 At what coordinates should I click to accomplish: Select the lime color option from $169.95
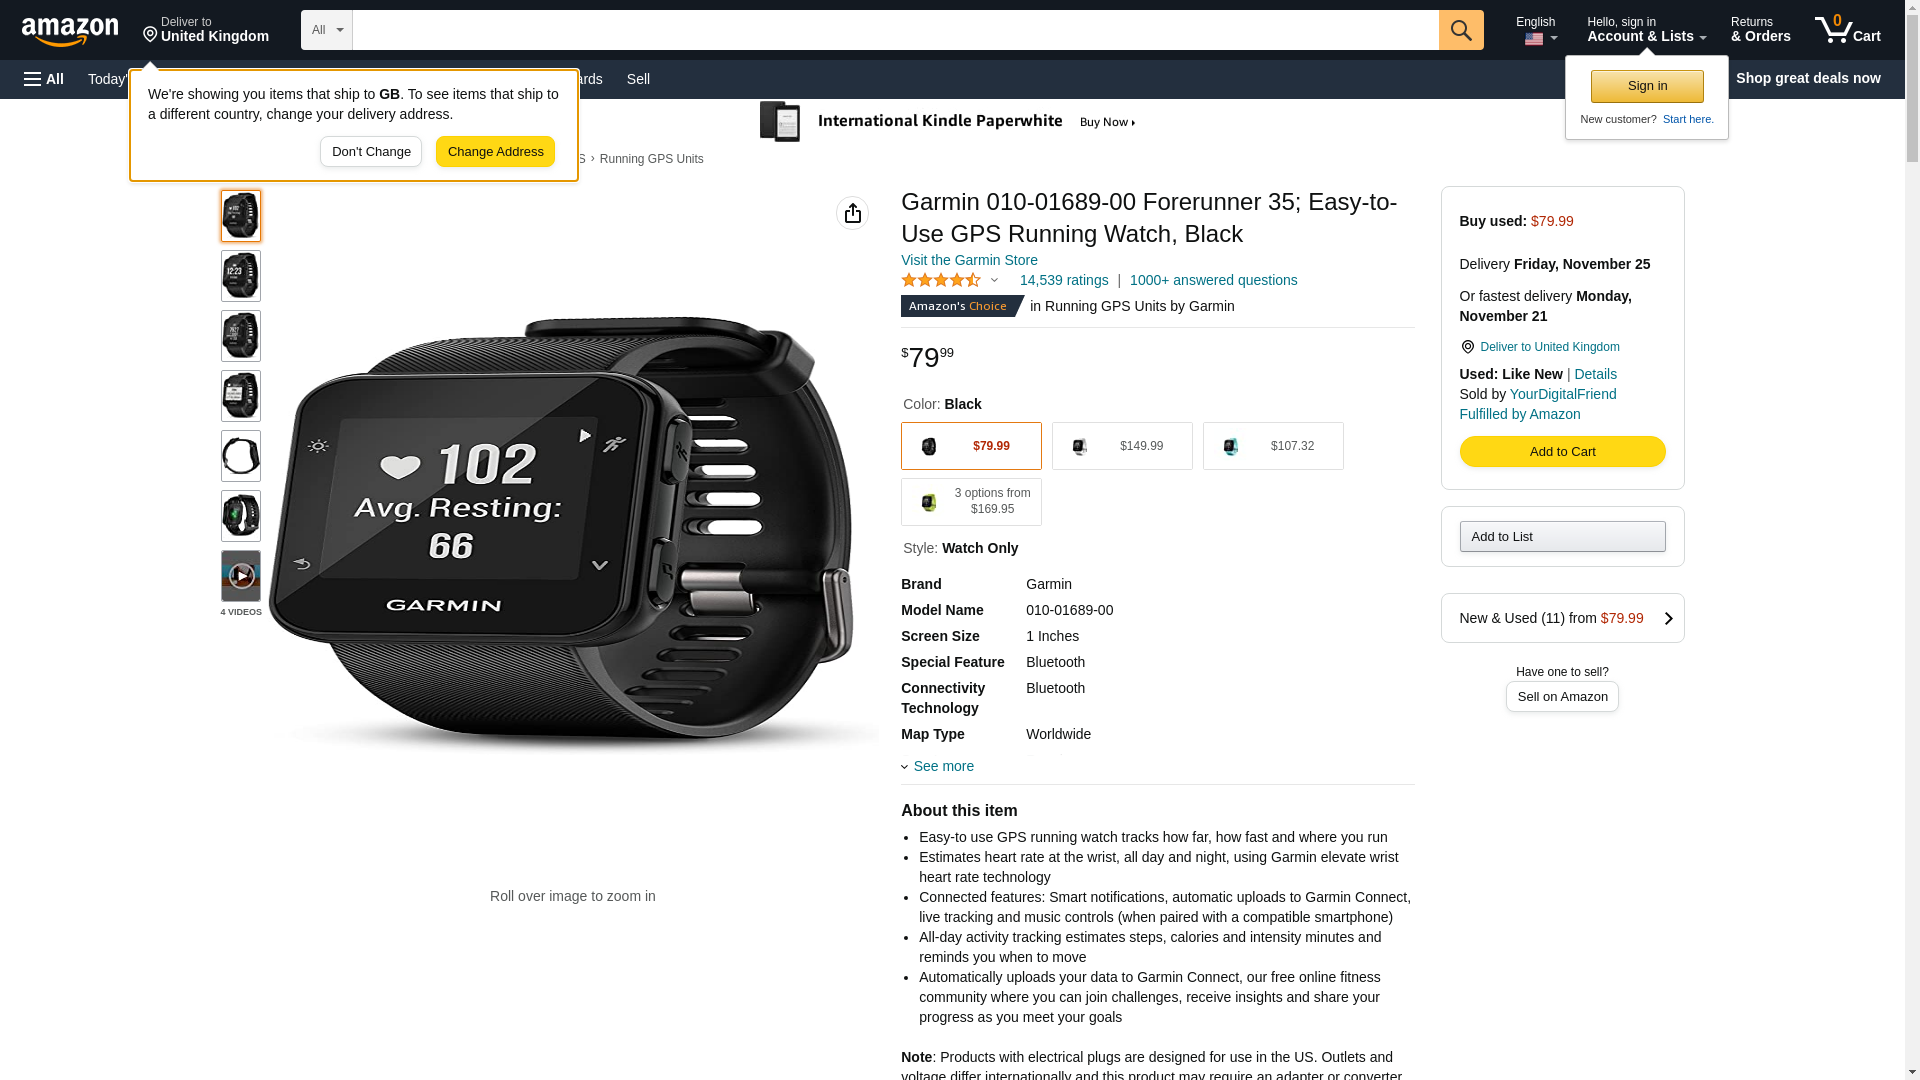(x=971, y=502)
